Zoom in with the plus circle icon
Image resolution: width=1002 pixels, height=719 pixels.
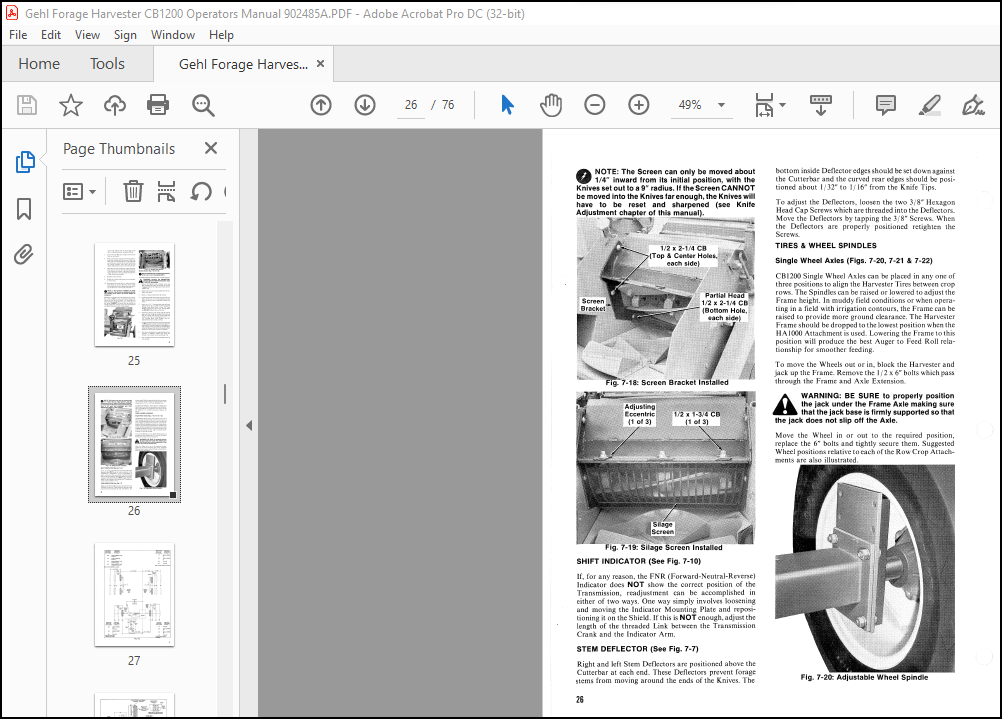click(x=638, y=105)
